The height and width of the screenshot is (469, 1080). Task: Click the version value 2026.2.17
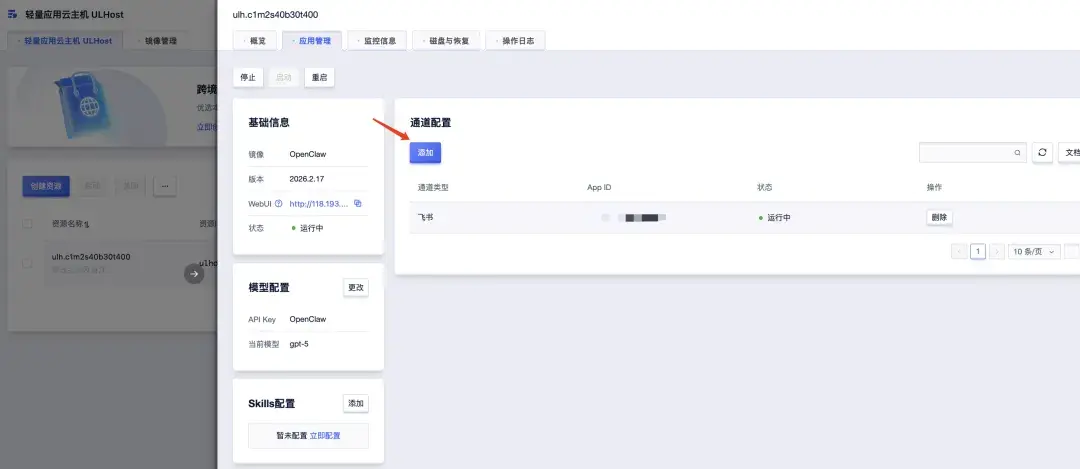tap(307, 178)
